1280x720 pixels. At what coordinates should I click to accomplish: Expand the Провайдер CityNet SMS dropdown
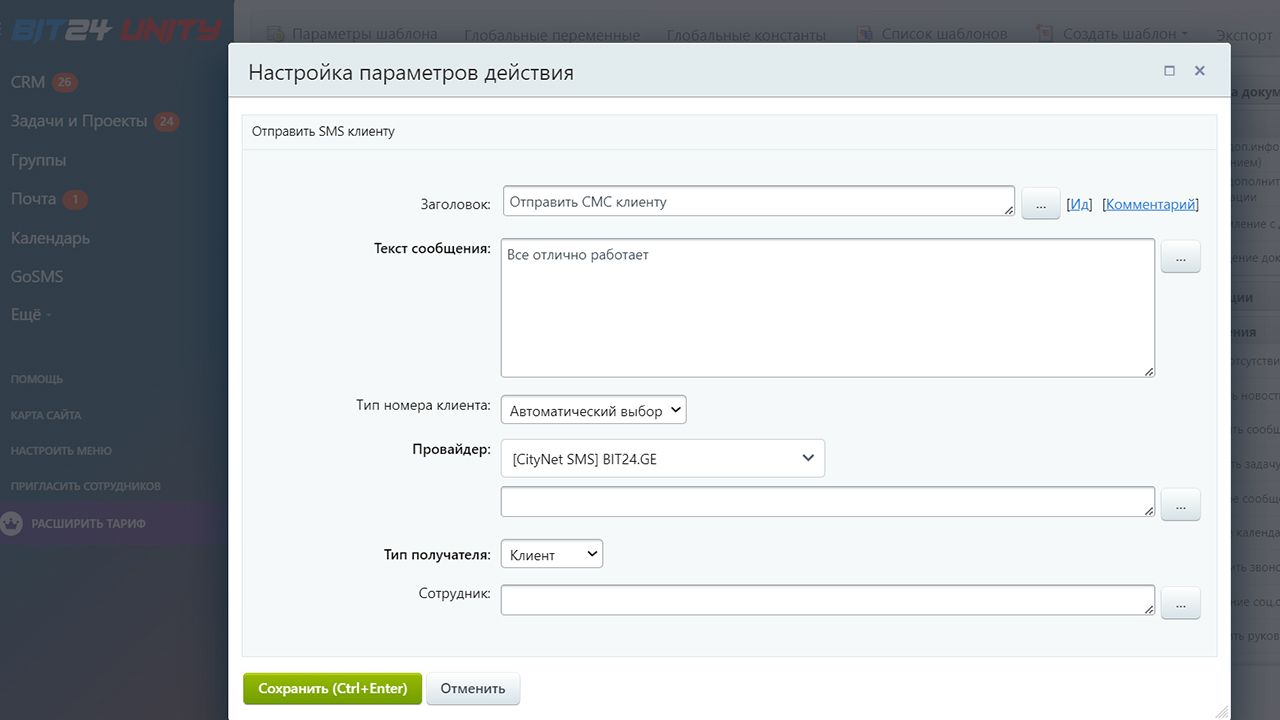[662, 459]
